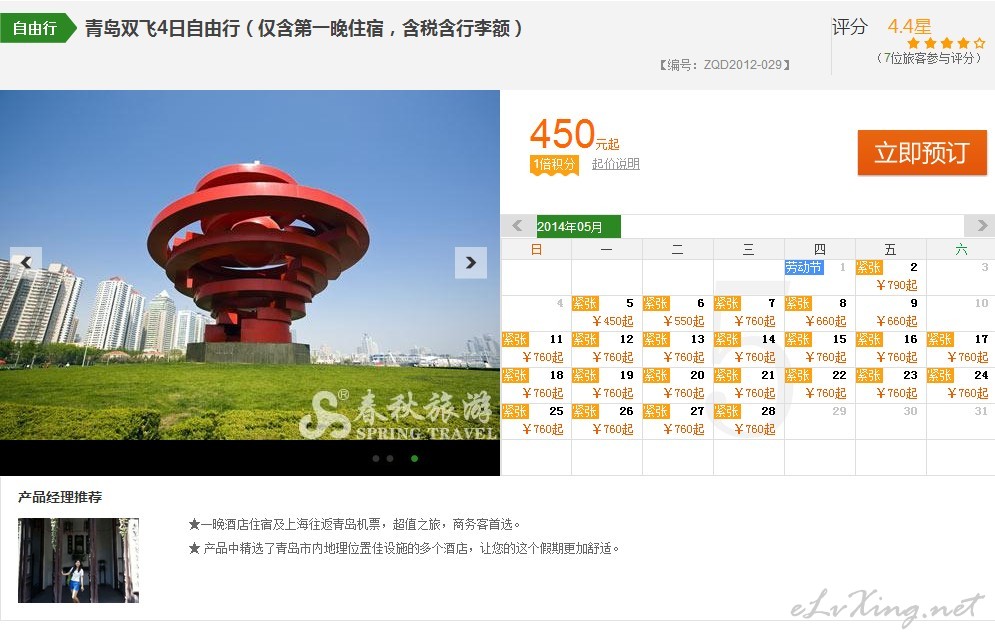
Task: Show the previous slideshow photo
Action: pos(26,262)
